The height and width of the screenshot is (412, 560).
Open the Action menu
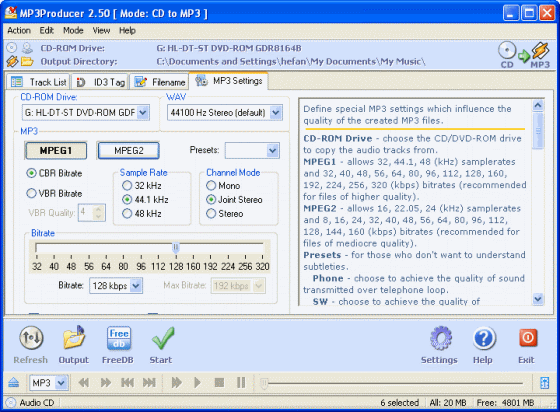click(x=19, y=30)
